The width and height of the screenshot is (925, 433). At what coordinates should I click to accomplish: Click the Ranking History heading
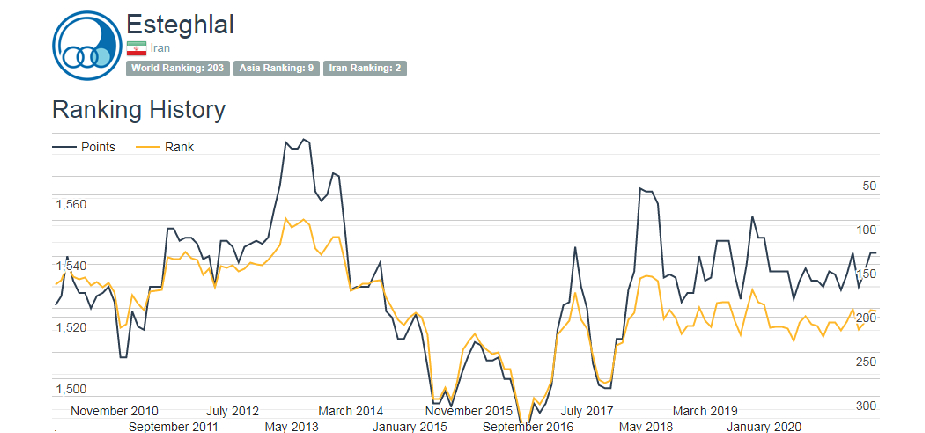(x=139, y=110)
